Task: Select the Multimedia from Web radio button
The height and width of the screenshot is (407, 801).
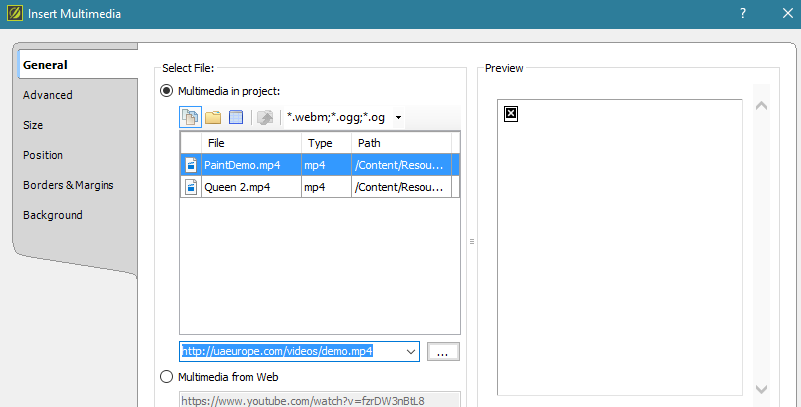Action: tap(167, 377)
